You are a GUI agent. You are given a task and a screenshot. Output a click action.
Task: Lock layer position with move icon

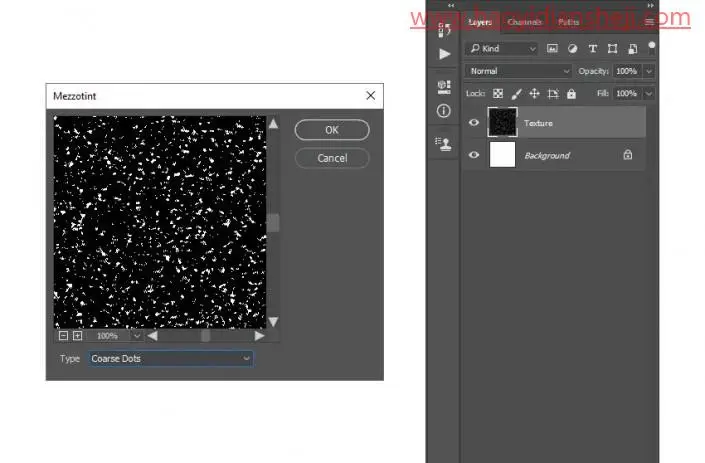pos(534,93)
